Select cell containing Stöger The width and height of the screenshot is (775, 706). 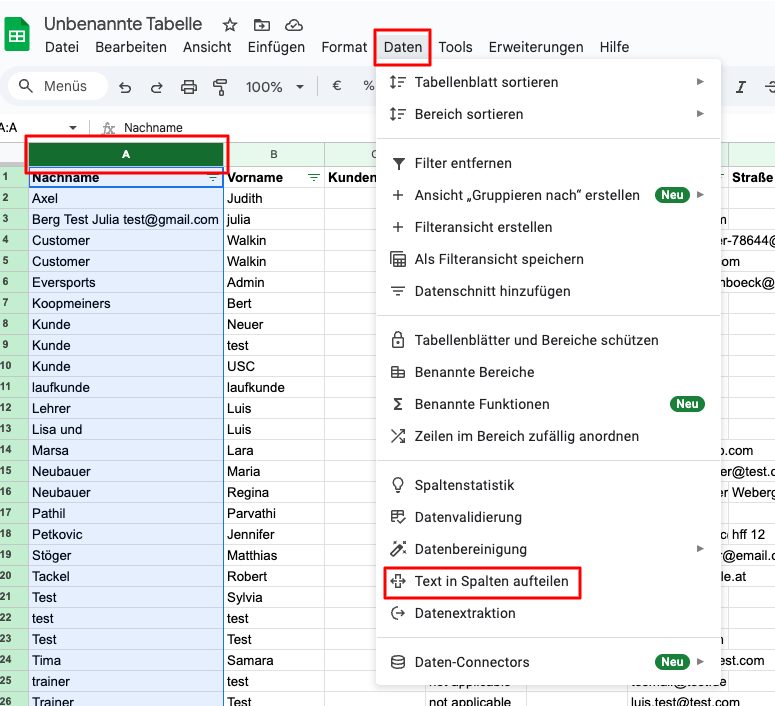126,555
